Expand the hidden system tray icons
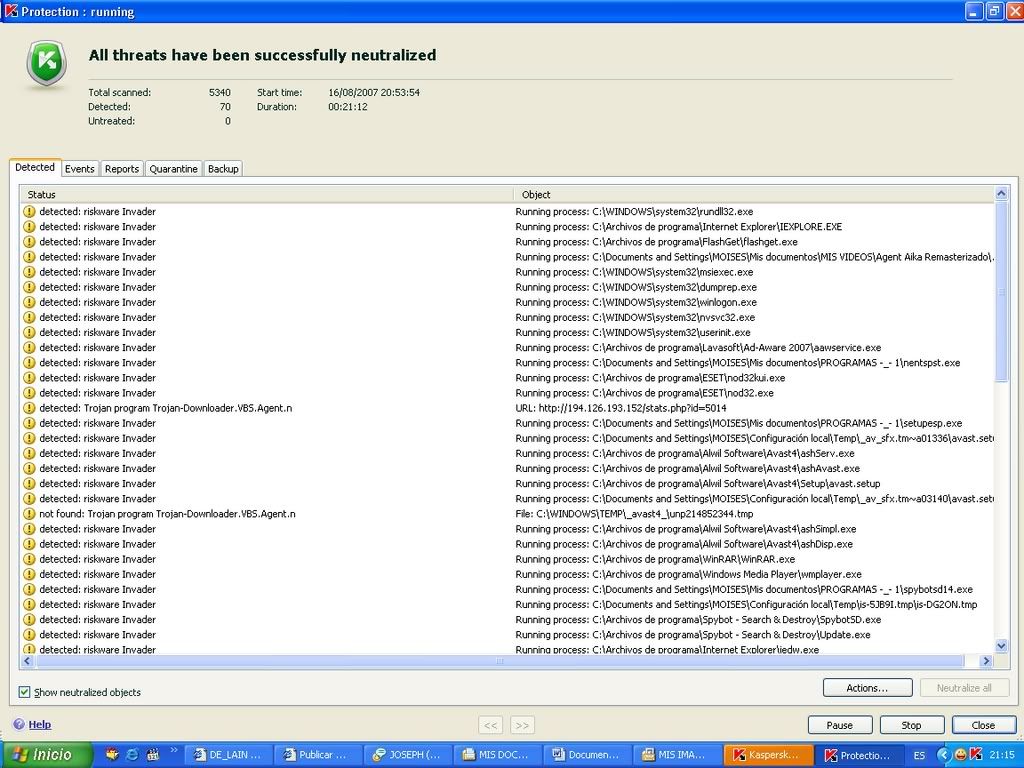 tap(943, 755)
